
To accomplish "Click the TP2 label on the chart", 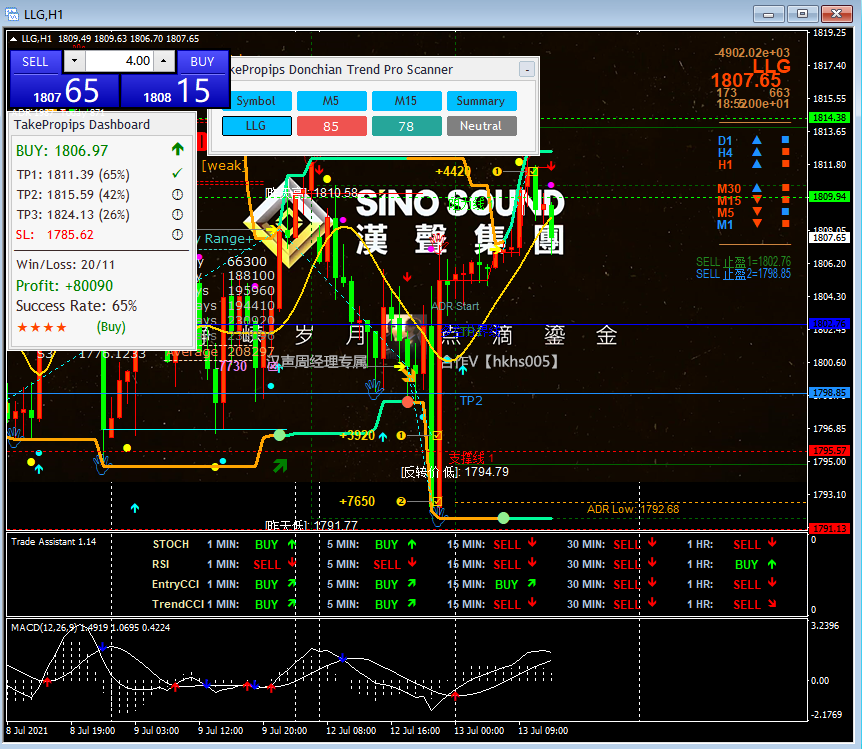I will pyautogui.click(x=471, y=401).
